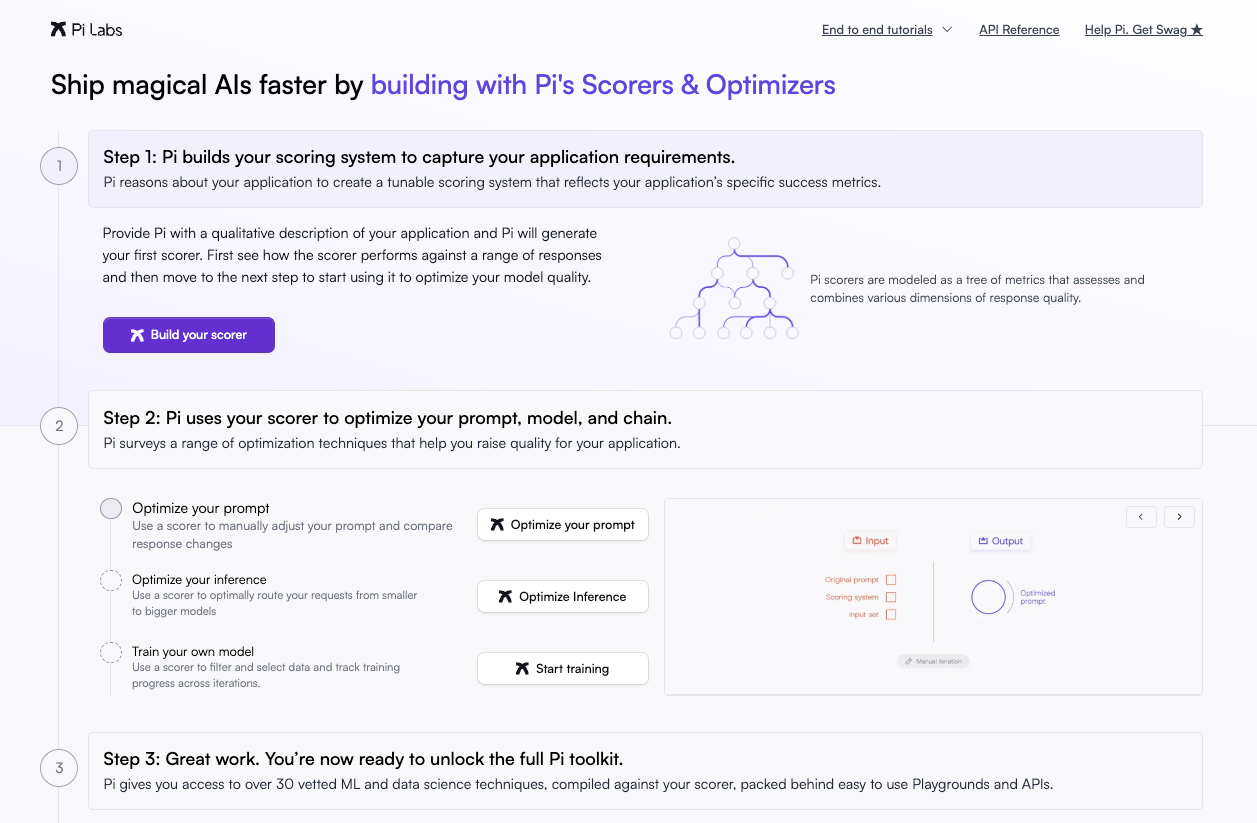The image size is (1257, 823).
Task: Click the Output label icon in diagram
Action: click(x=983, y=541)
